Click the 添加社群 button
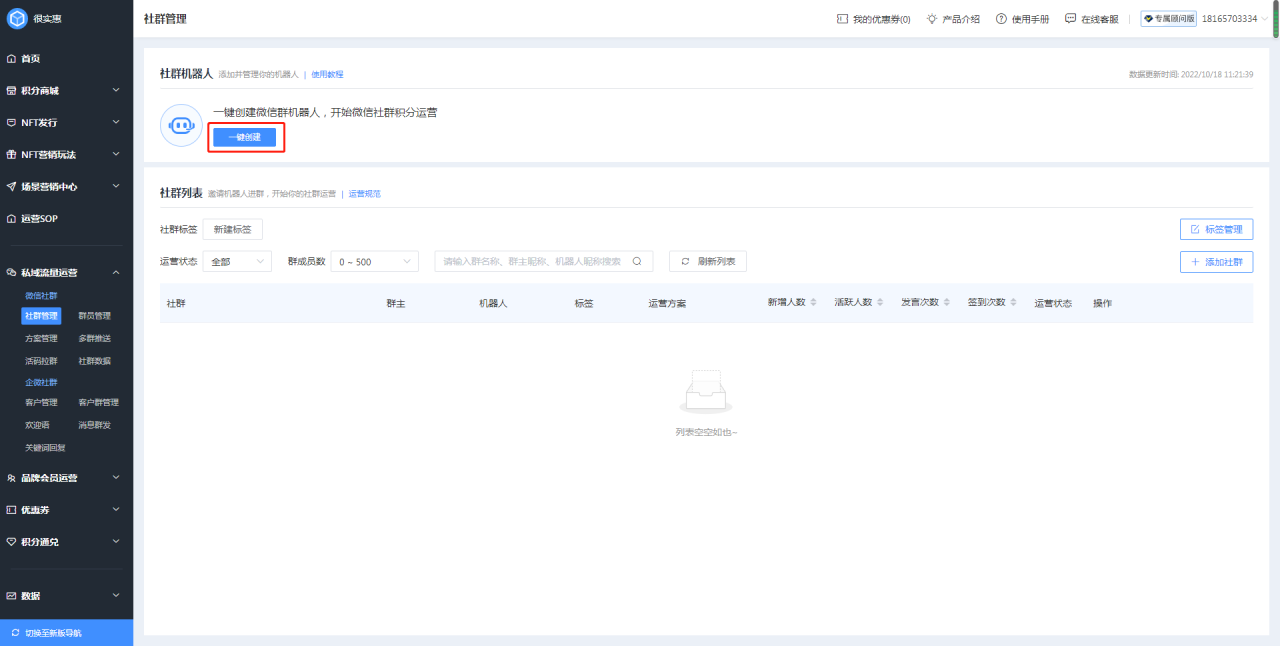 click(x=1216, y=261)
